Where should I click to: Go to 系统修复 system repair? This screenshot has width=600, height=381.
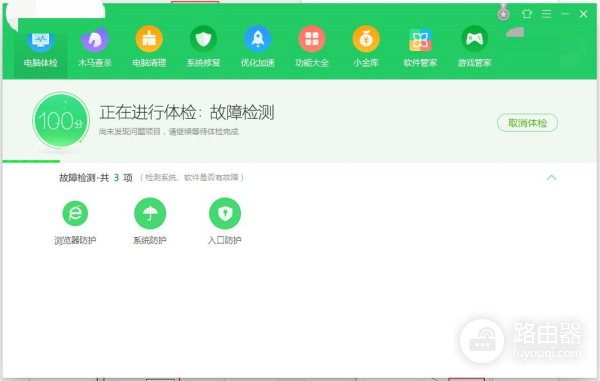(203, 48)
